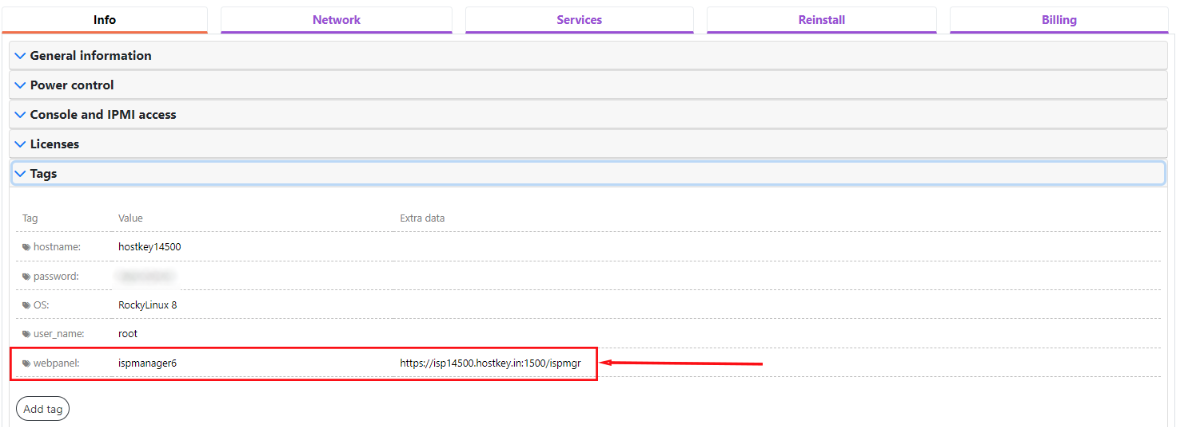Screen dimensions: 1181x427
Task: Go to the Reinstall tab
Action: 821,20
